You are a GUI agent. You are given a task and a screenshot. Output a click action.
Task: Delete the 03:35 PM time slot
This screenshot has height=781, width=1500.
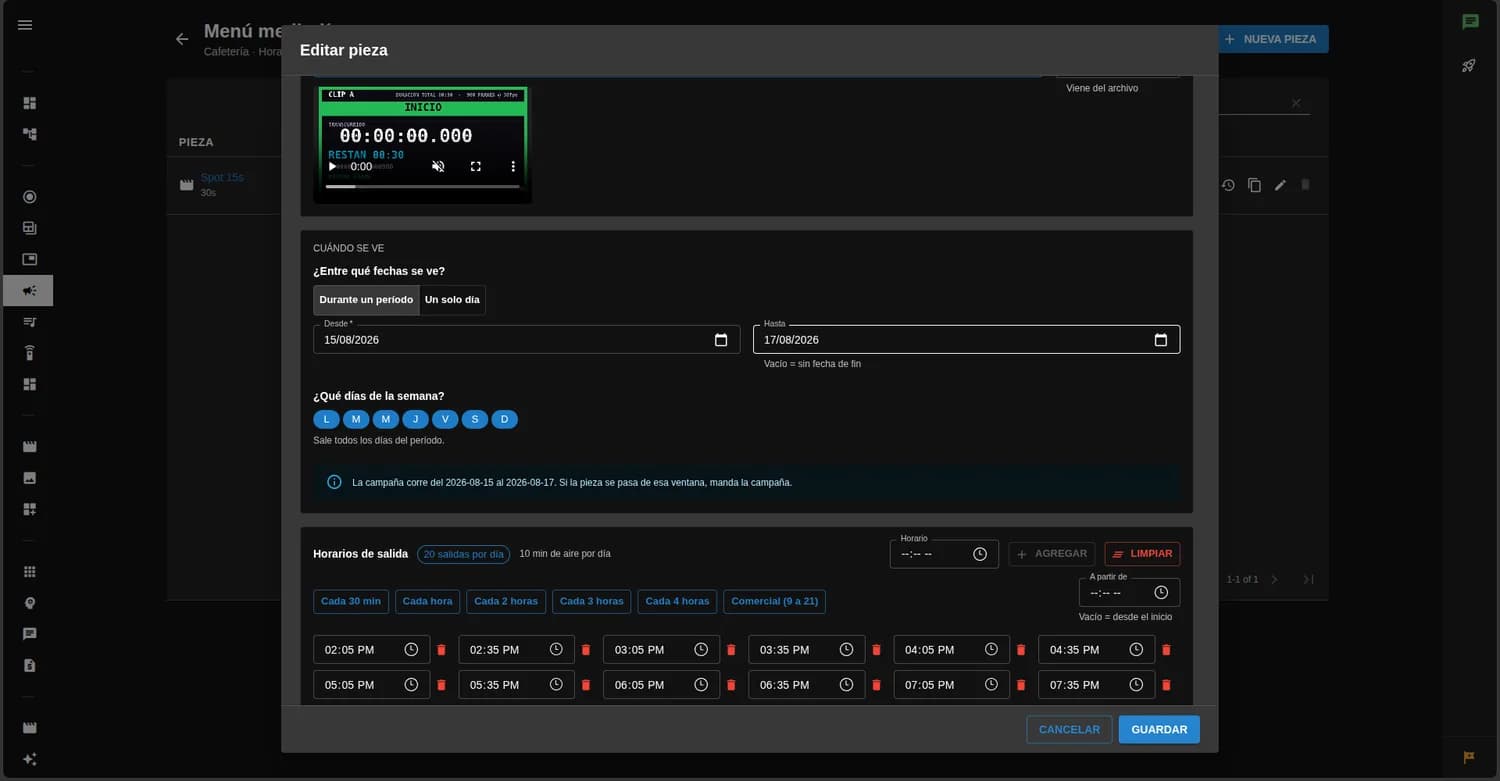[876, 650]
